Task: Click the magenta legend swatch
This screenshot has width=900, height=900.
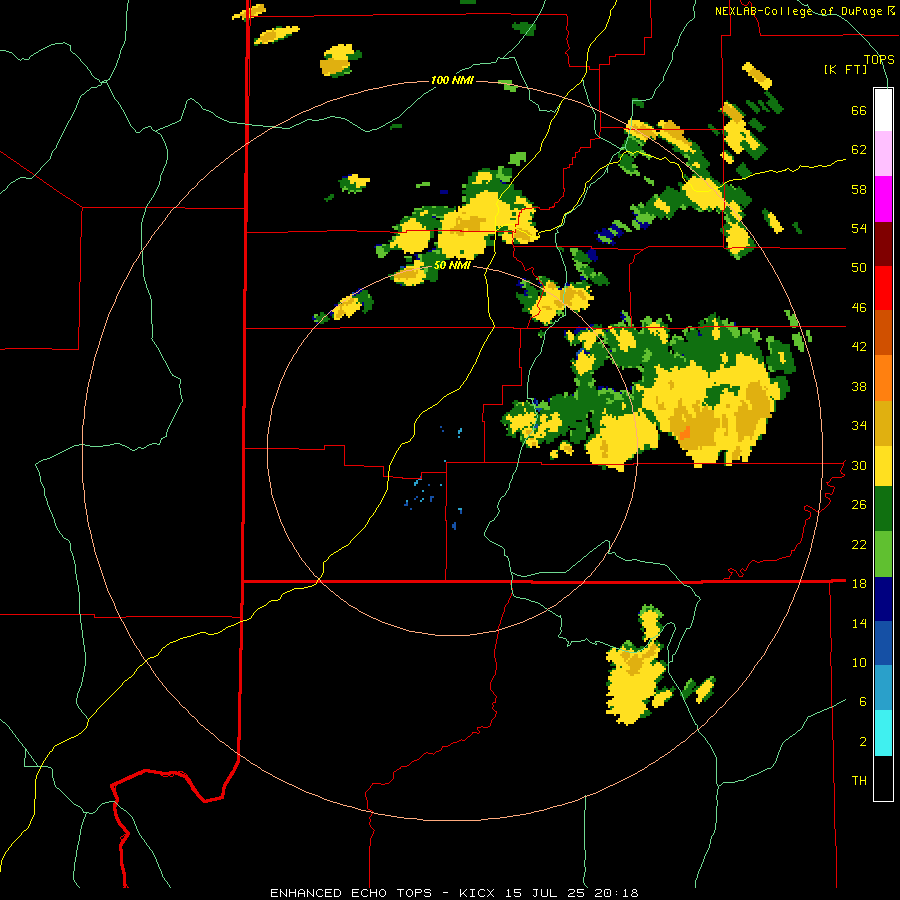Action: [883, 199]
